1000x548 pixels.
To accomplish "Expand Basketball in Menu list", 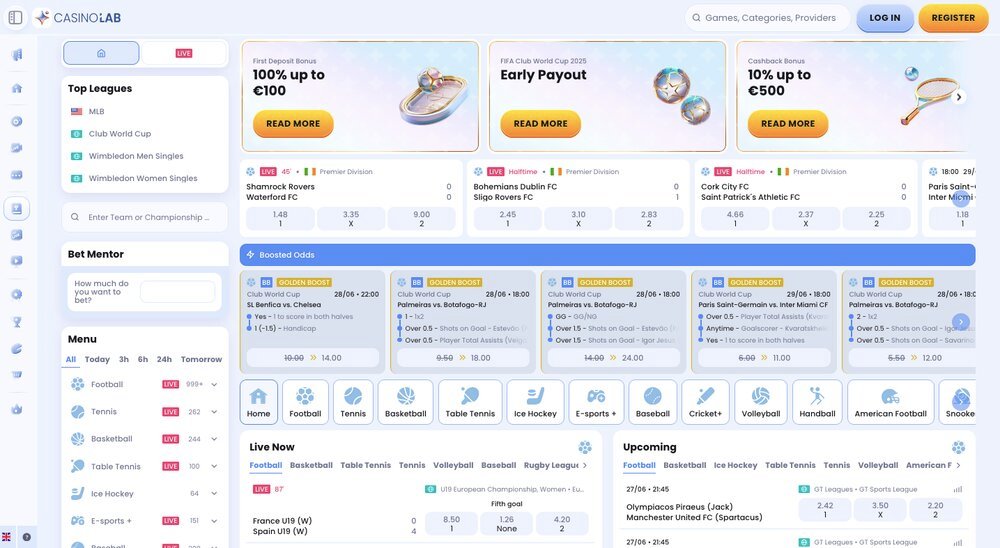I will (x=214, y=439).
